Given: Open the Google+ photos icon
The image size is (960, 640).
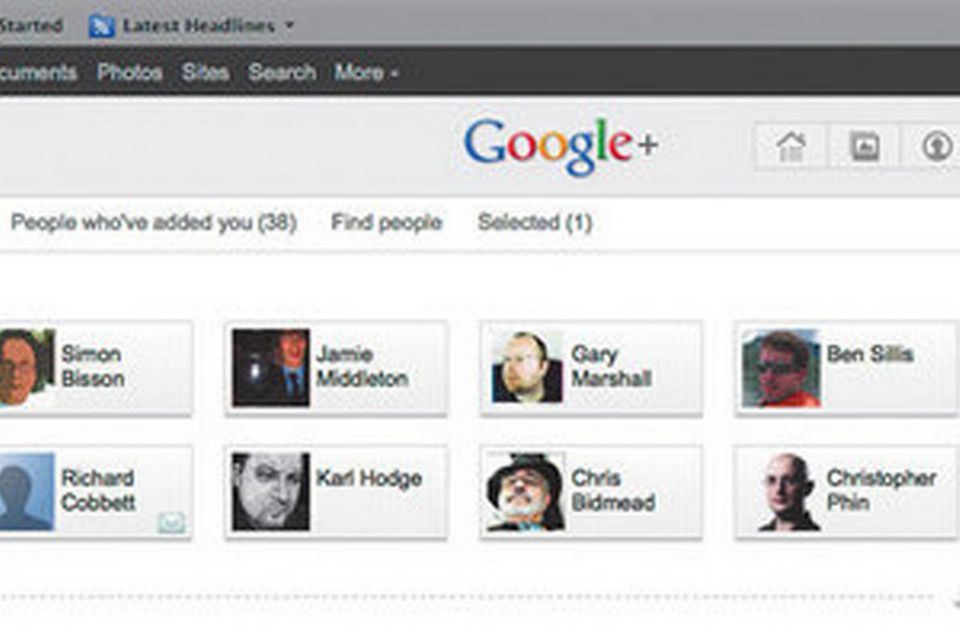Looking at the screenshot, I should coord(864,147).
